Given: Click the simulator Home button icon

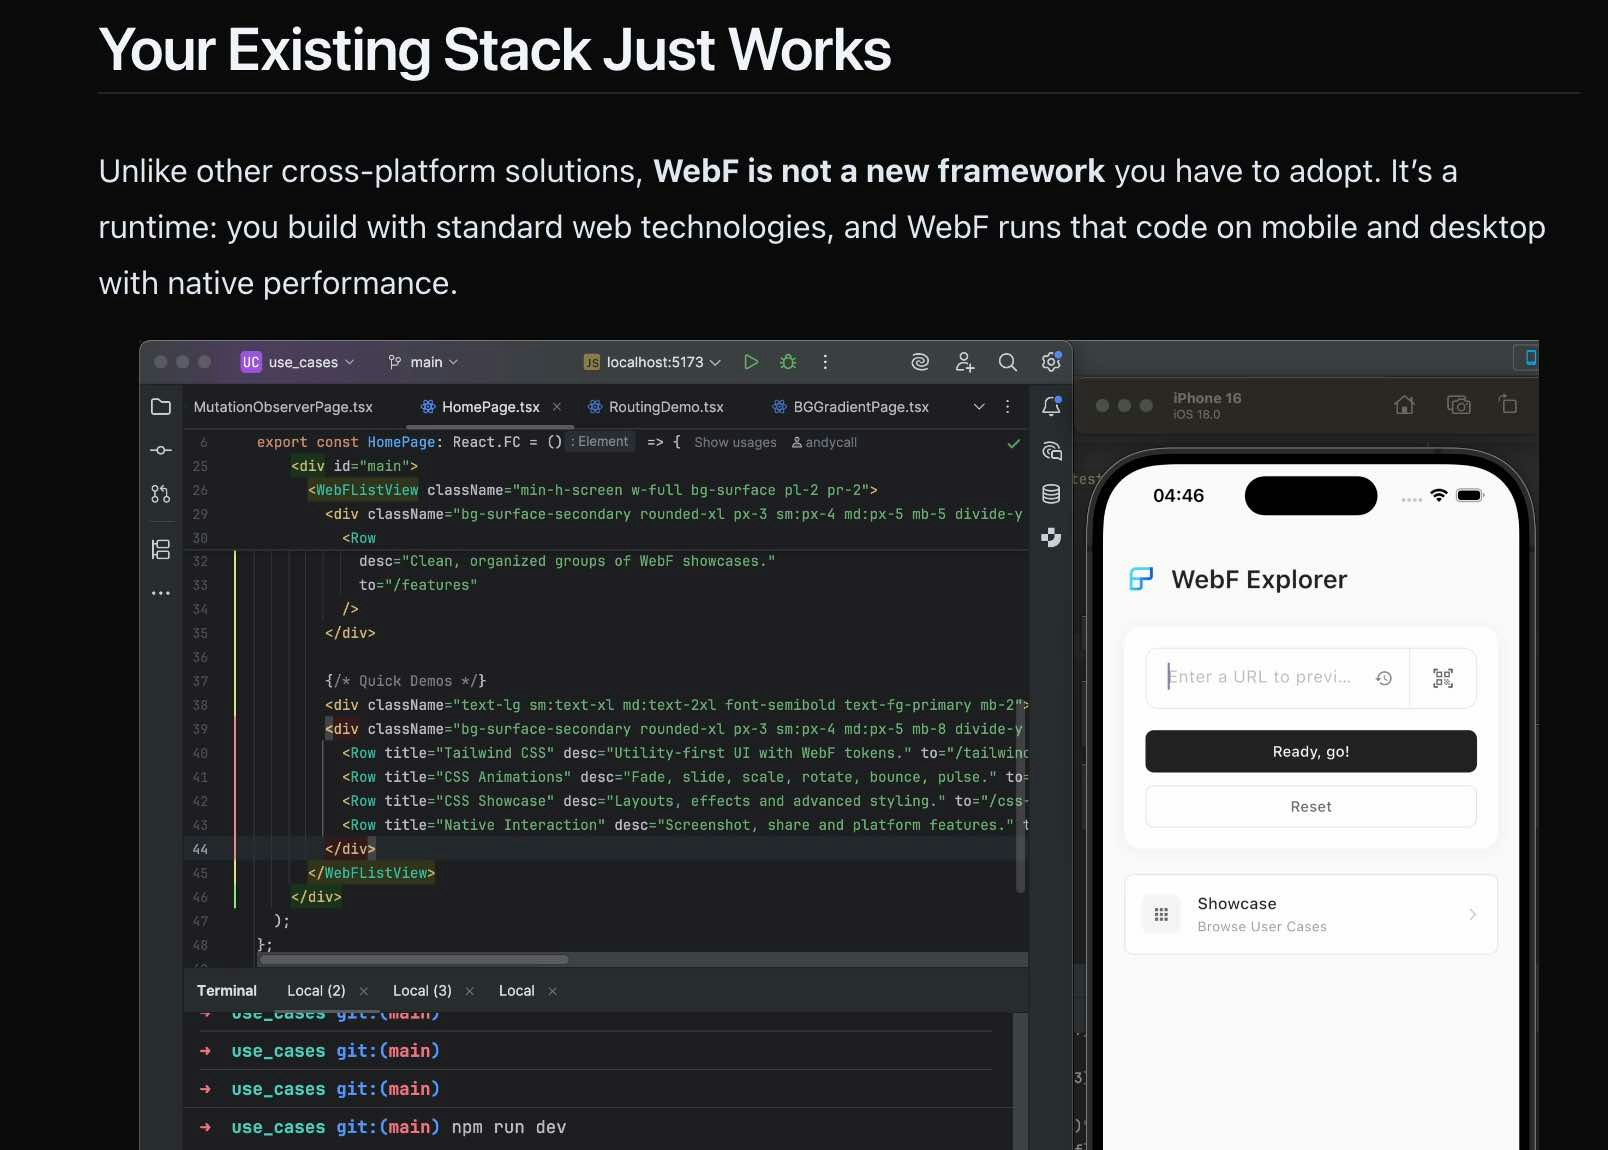Looking at the screenshot, I should pyautogui.click(x=1405, y=405).
